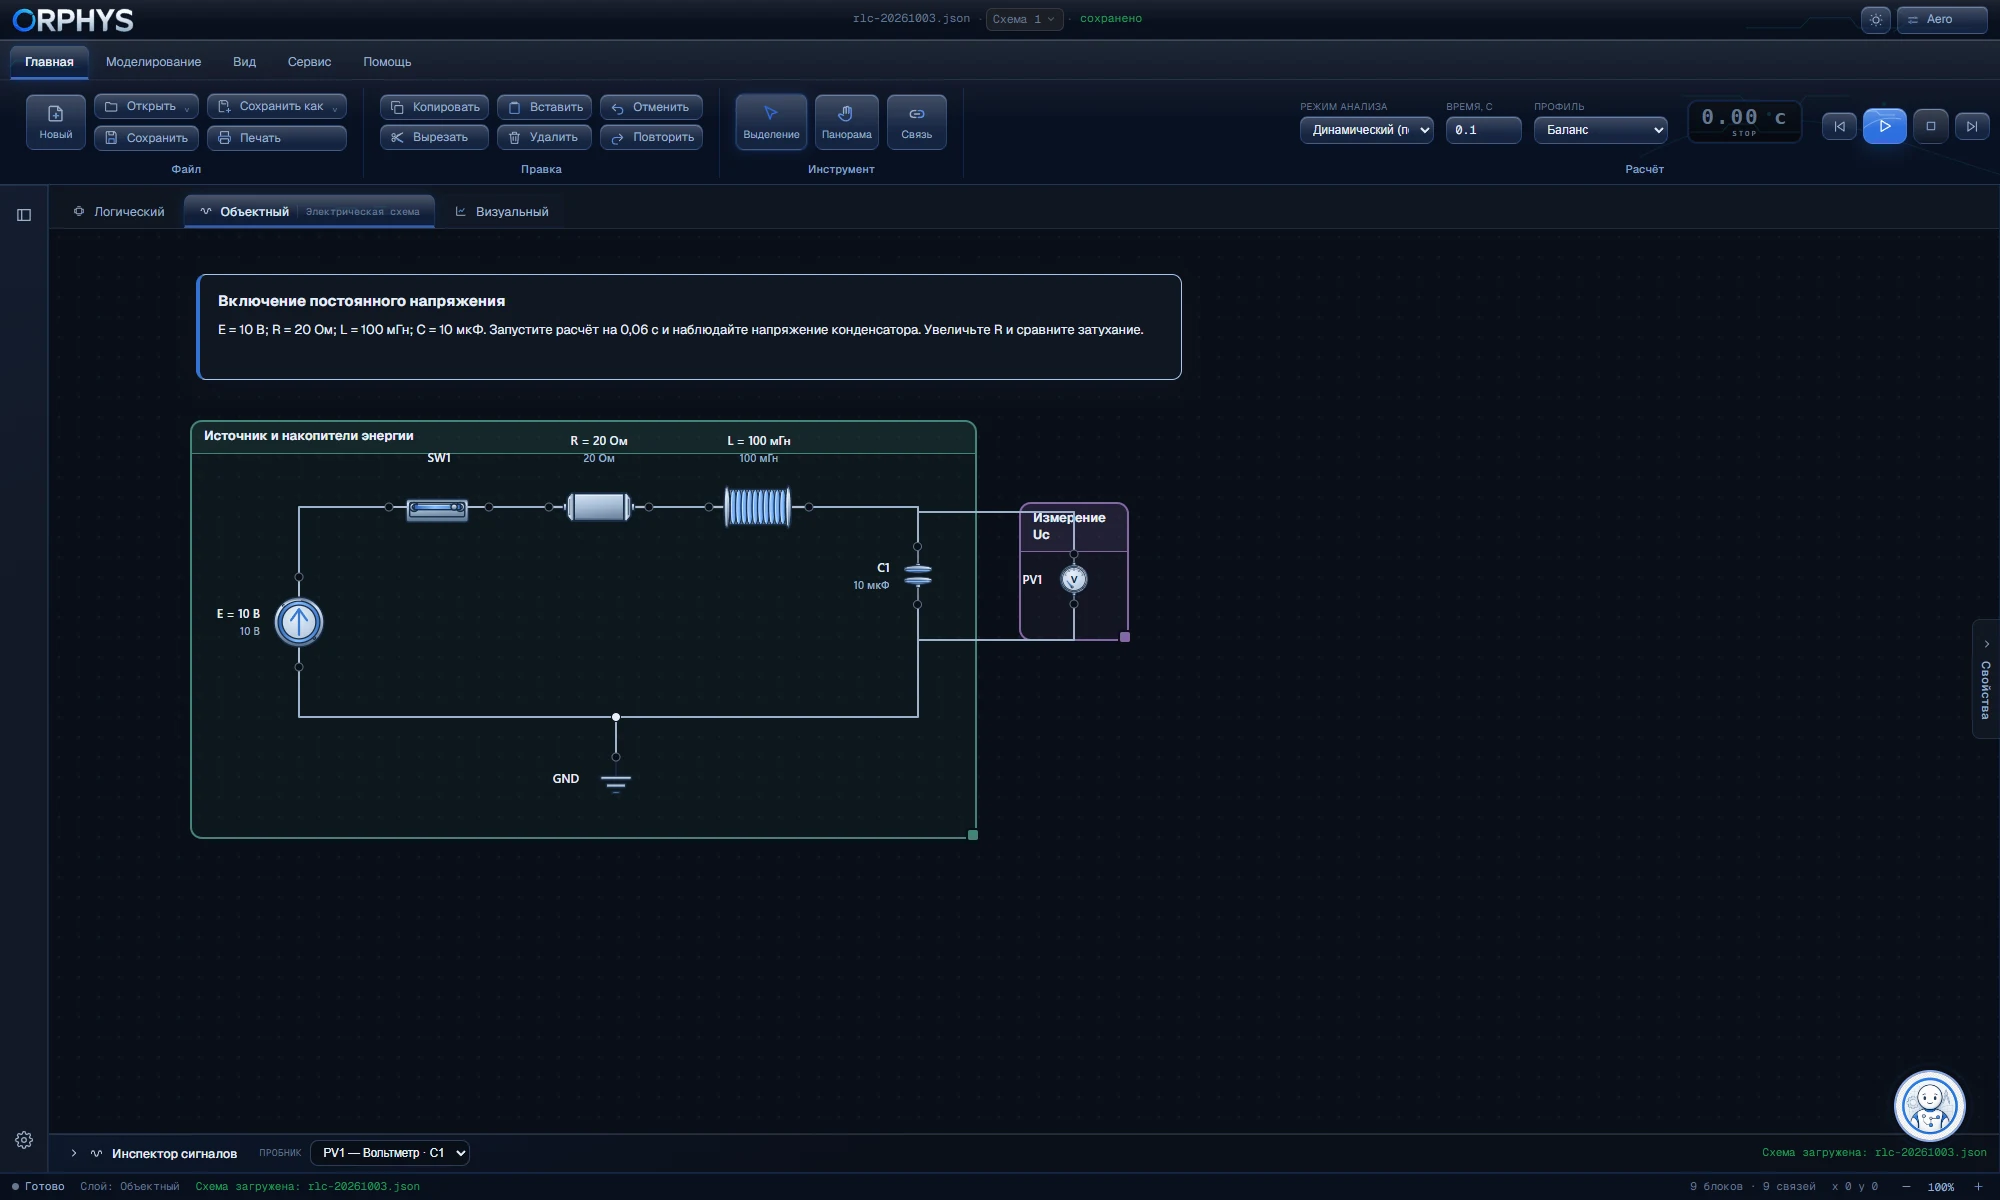Click the Отменить undo button
This screenshot has width=2000, height=1200.
651,107
